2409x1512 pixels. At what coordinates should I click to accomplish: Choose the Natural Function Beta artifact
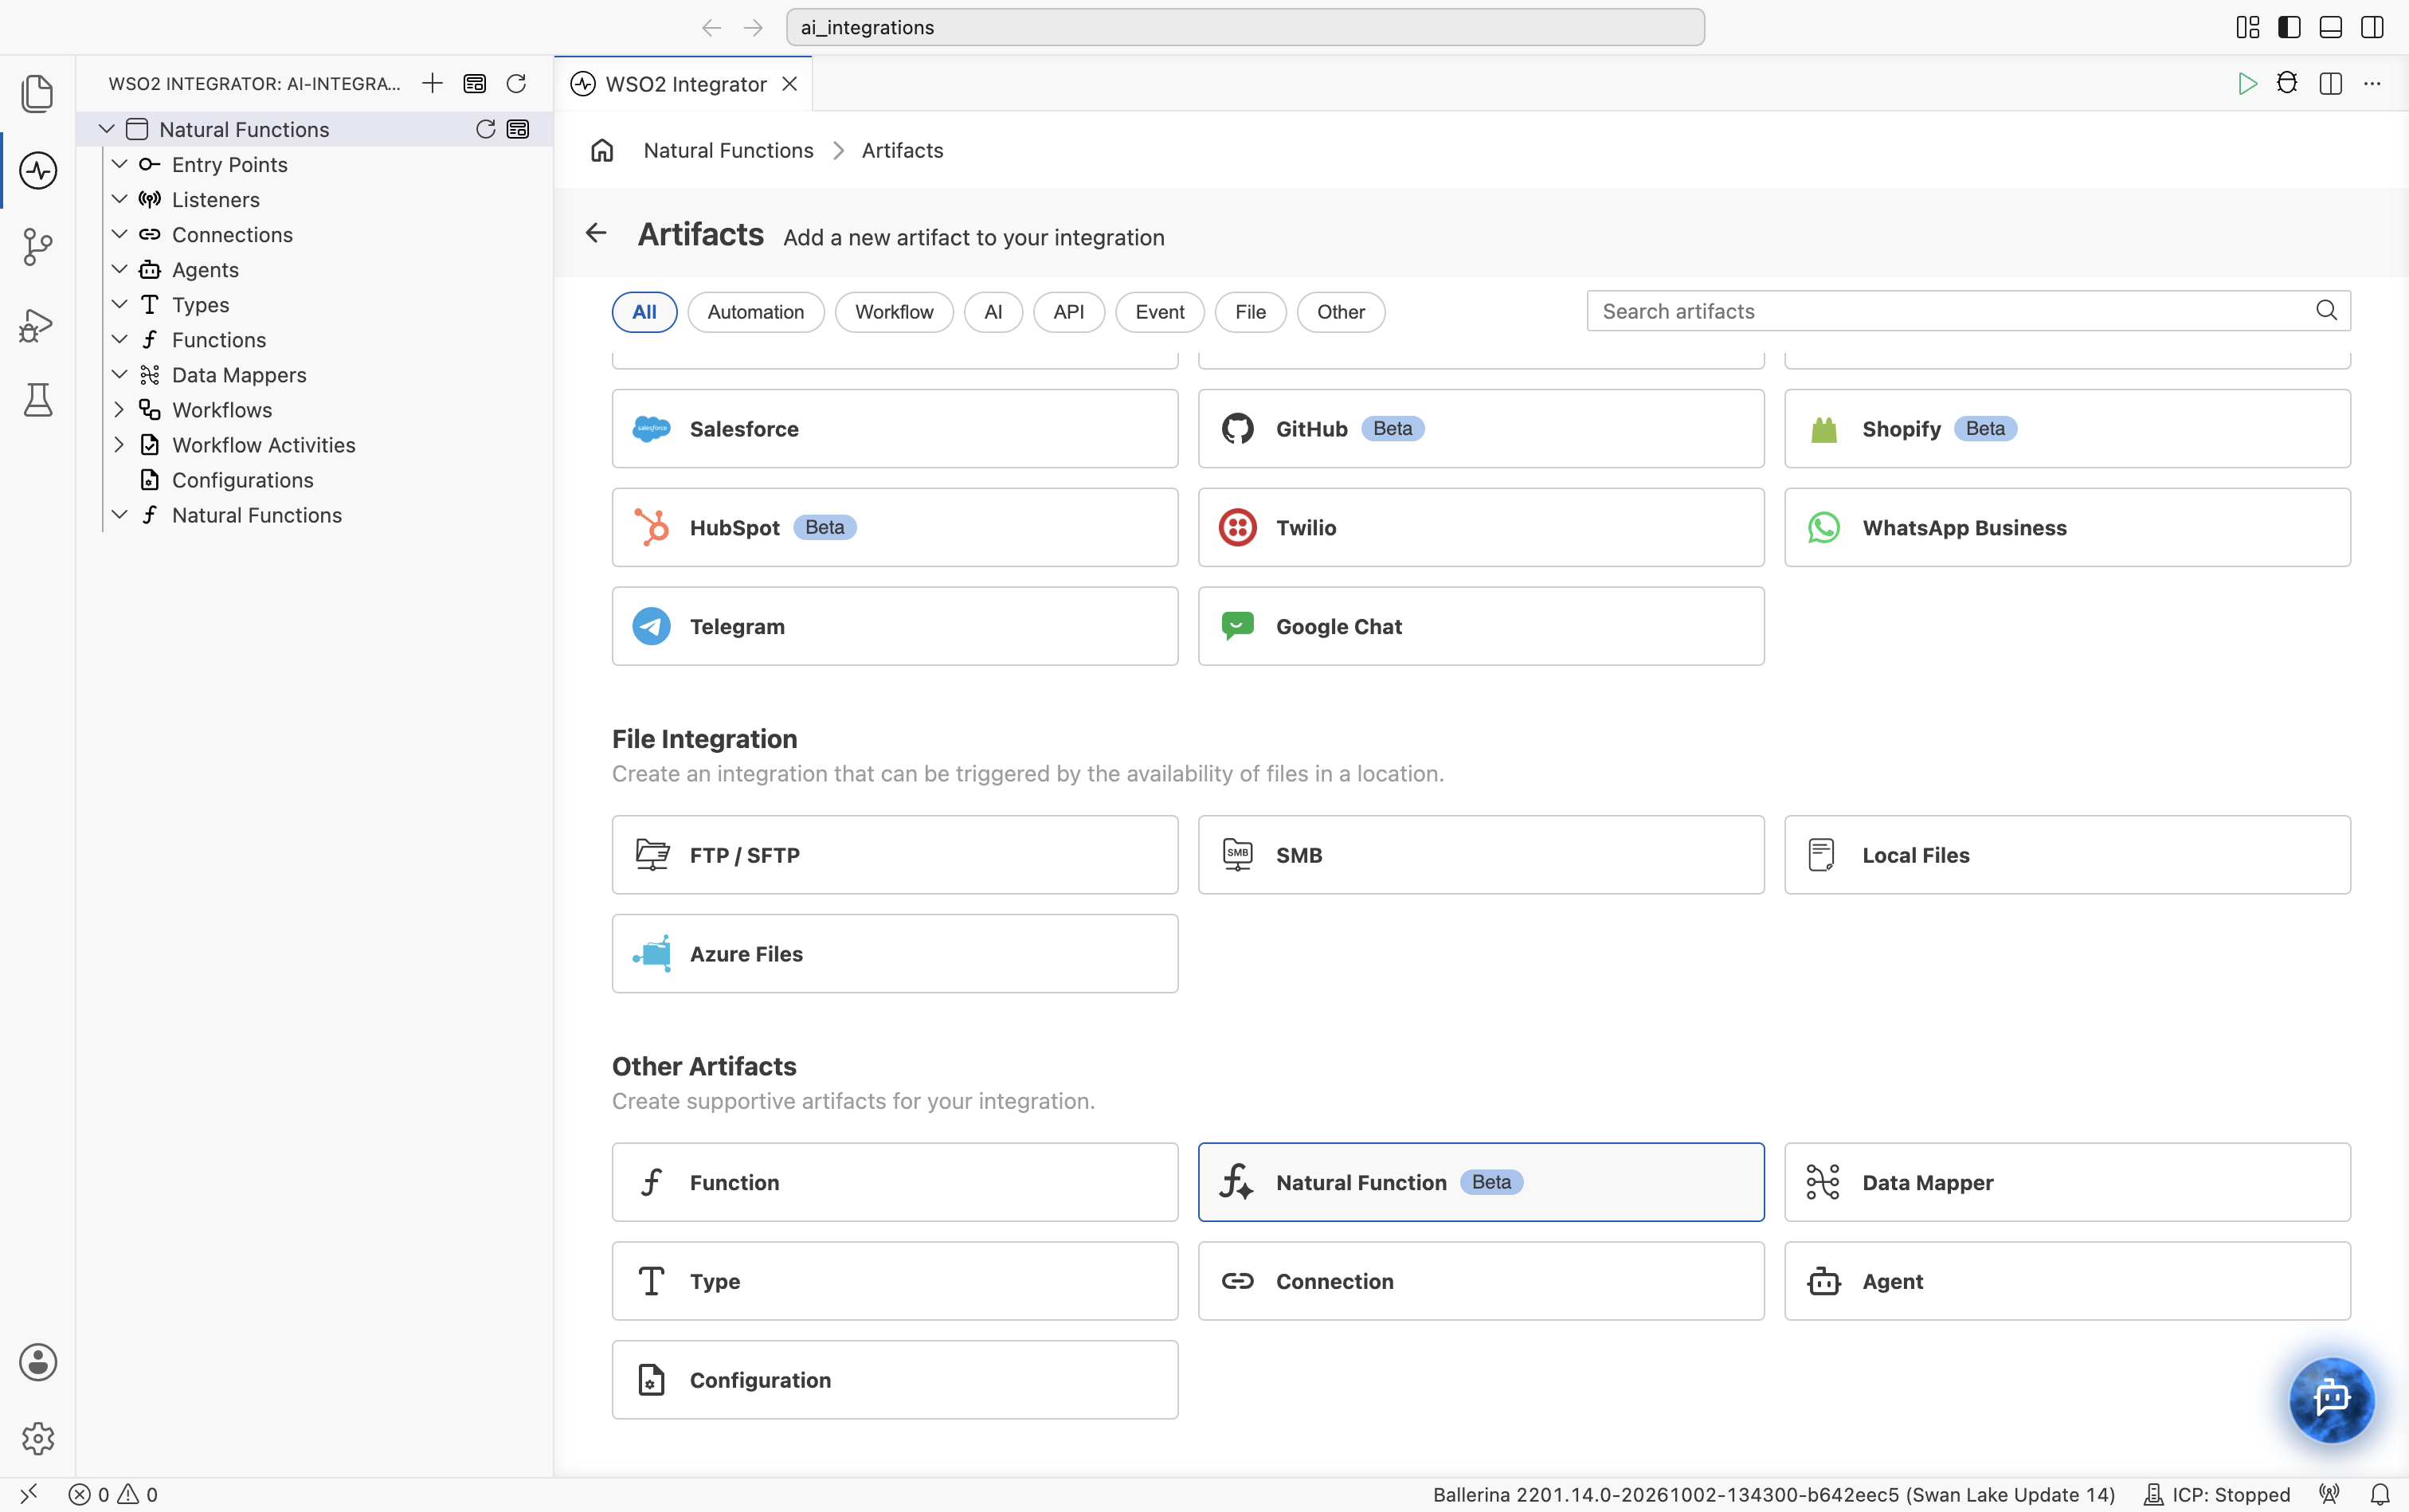pos(1480,1182)
